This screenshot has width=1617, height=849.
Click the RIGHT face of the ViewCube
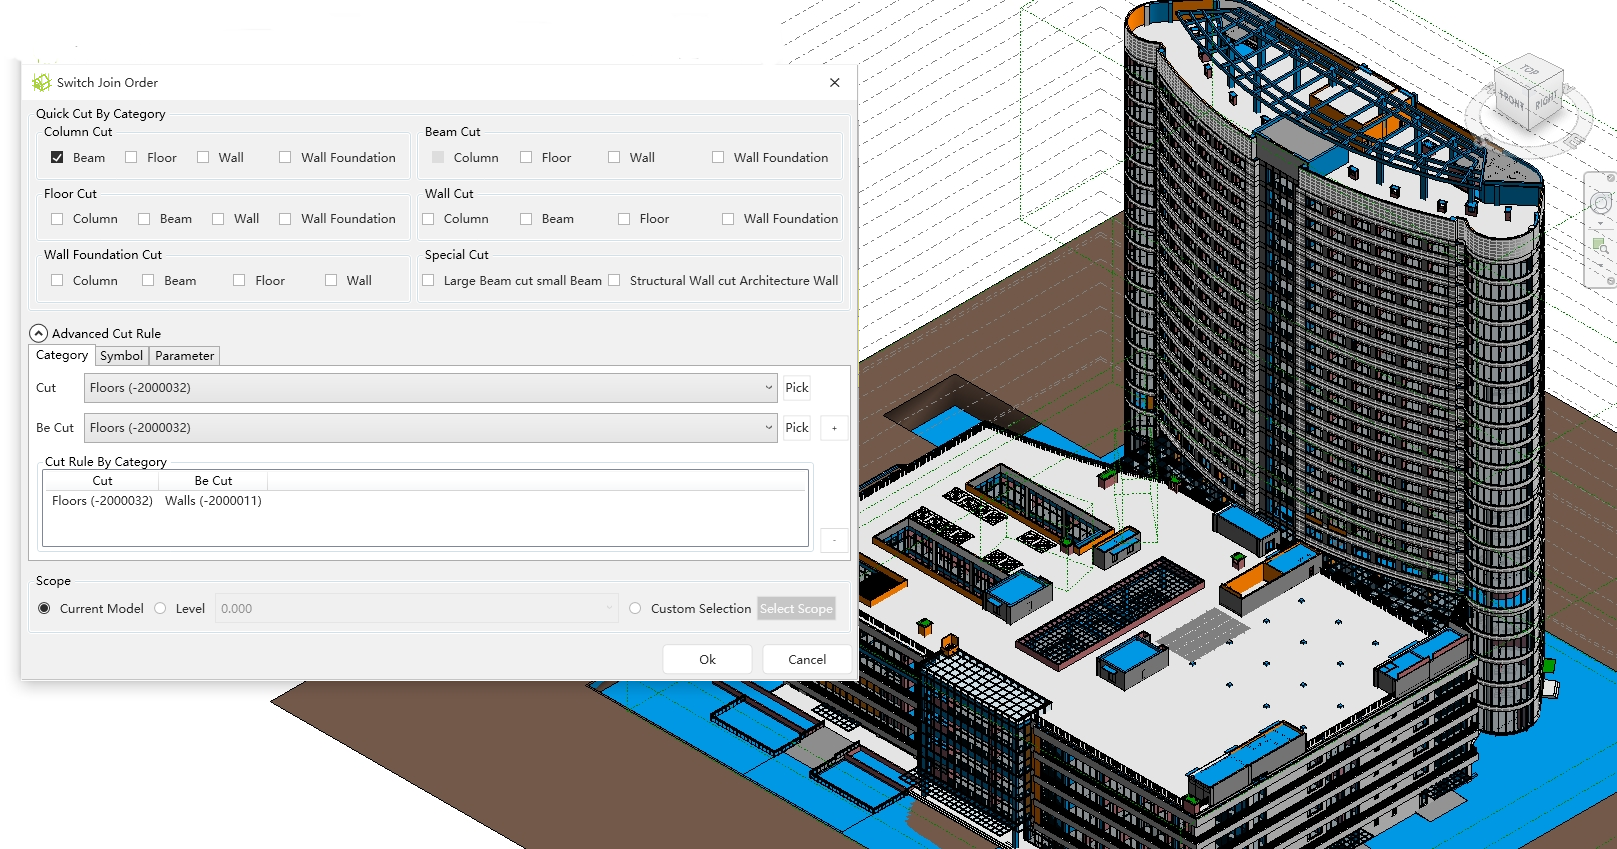pyautogui.click(x=1546, y=101)
